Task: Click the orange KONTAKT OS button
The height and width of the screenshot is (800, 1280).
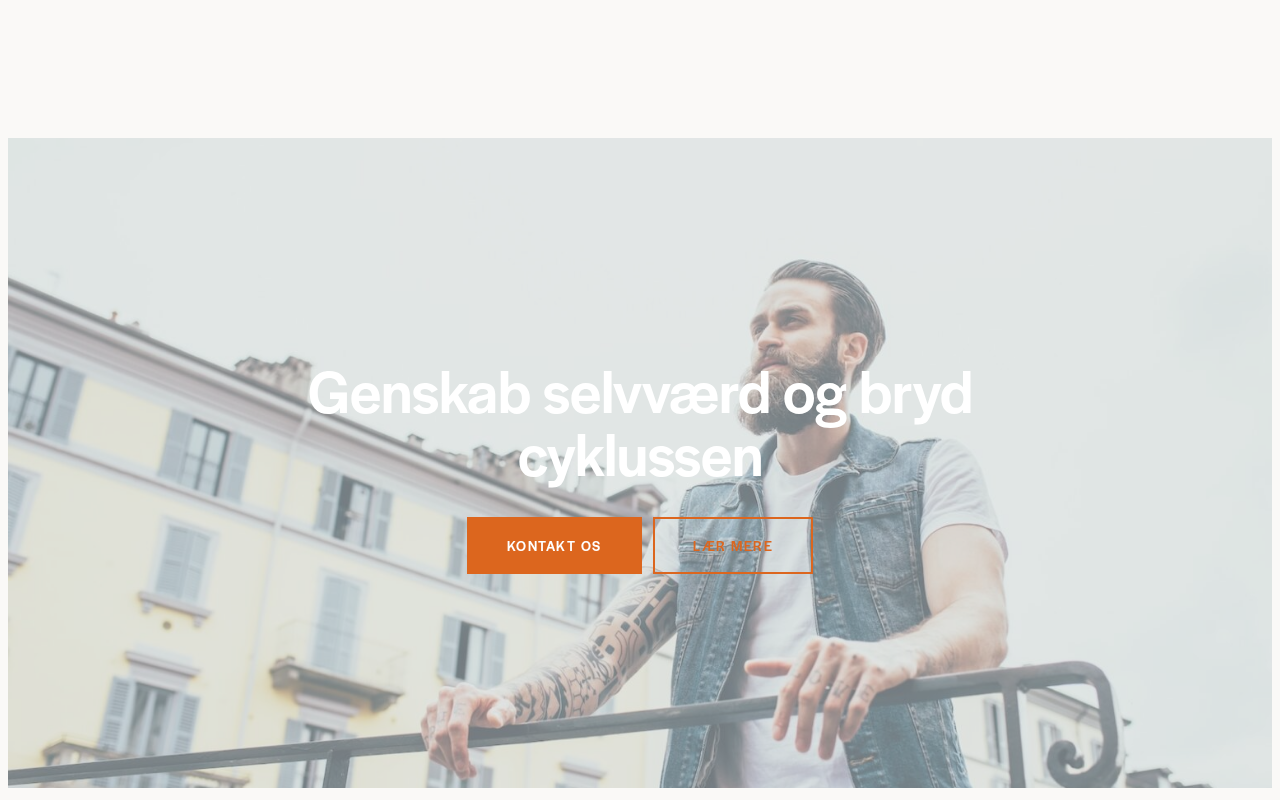Action: 554,546
